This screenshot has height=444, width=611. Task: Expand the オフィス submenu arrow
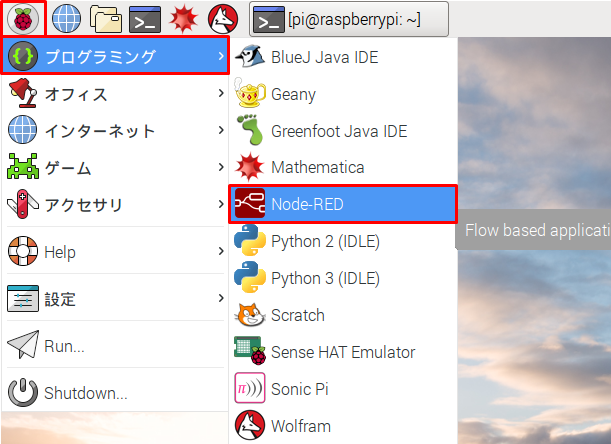pos(221,93)
